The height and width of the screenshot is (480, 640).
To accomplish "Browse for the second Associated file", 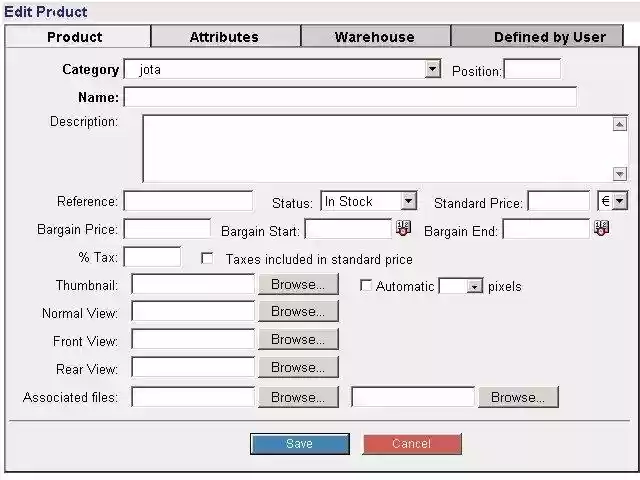I will click(x=518, y=397).
